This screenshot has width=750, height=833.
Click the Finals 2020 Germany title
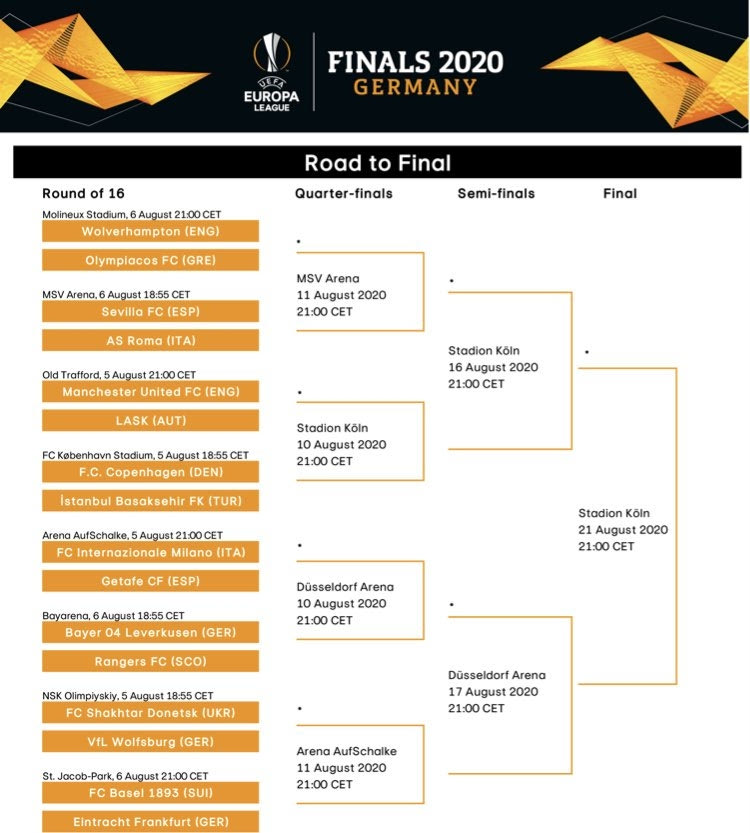(415, 72)
